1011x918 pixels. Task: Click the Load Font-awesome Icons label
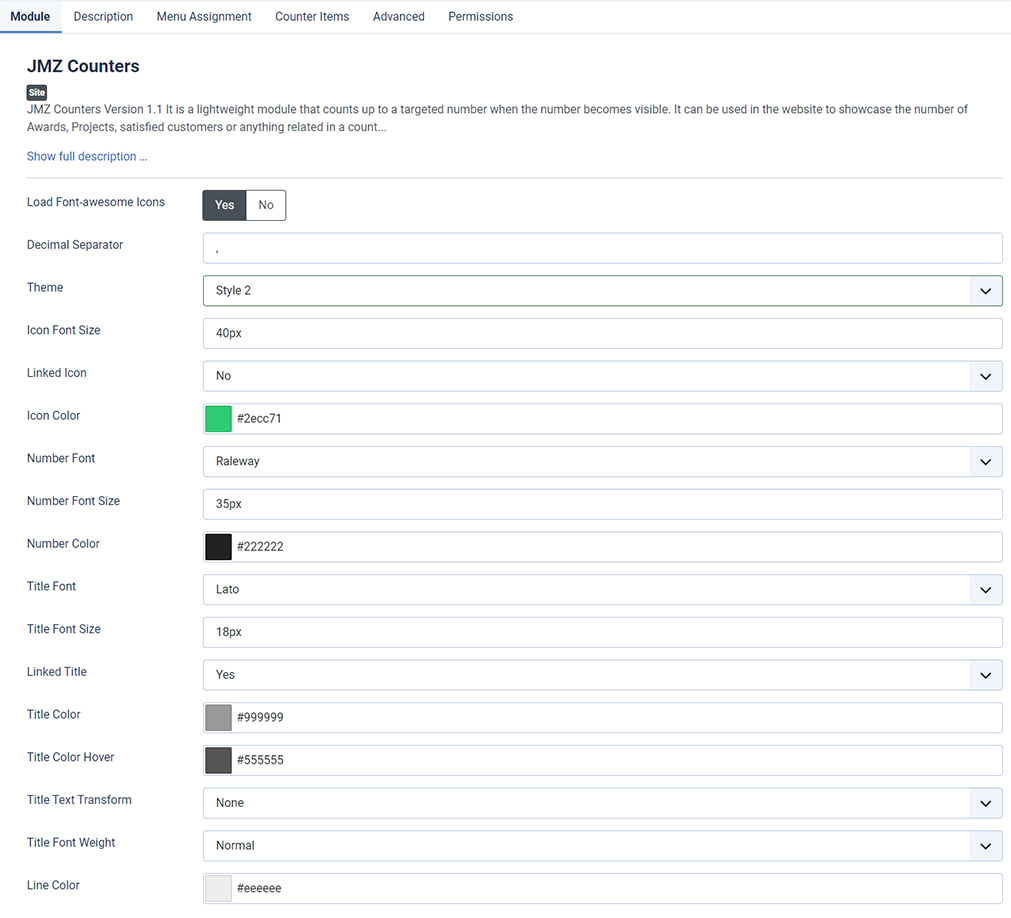[95, 202]
